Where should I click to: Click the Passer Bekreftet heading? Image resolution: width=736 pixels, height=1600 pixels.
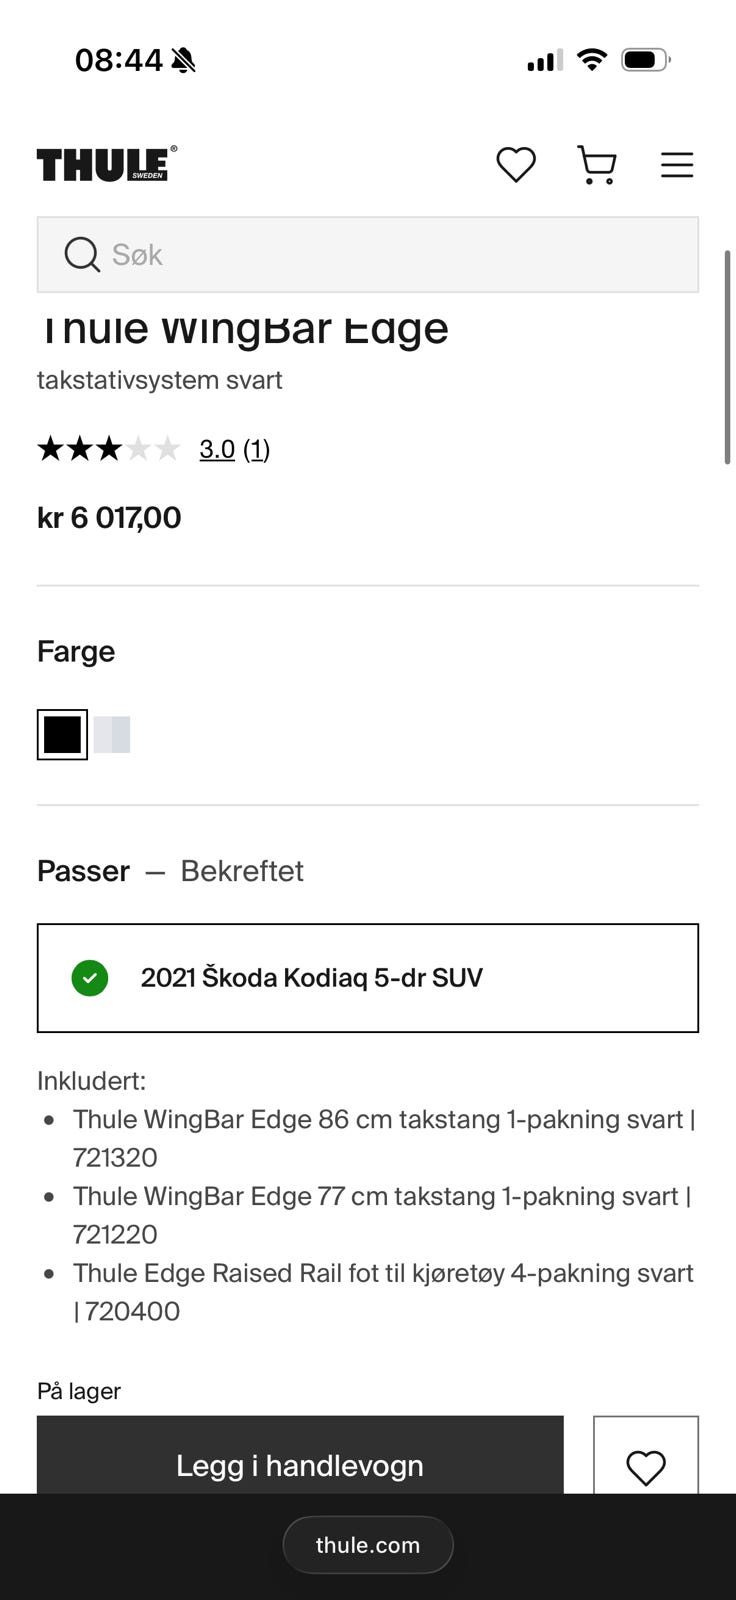[170, 871]
